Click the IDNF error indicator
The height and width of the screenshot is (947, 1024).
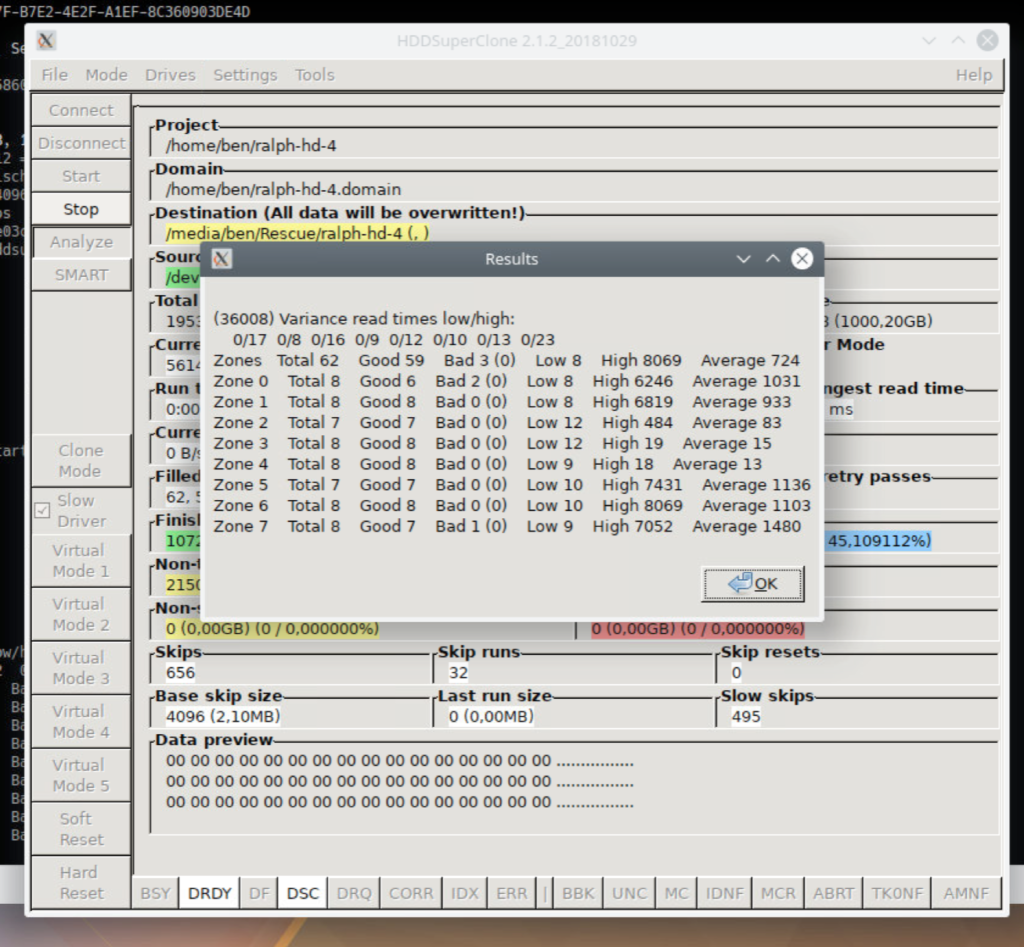point(725,893)
